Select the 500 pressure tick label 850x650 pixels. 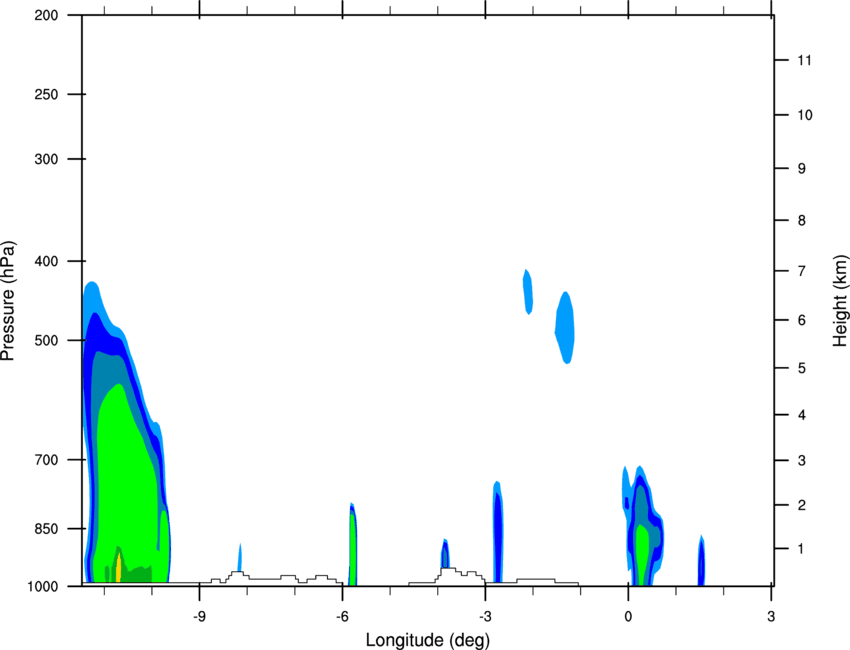(46, 340)
